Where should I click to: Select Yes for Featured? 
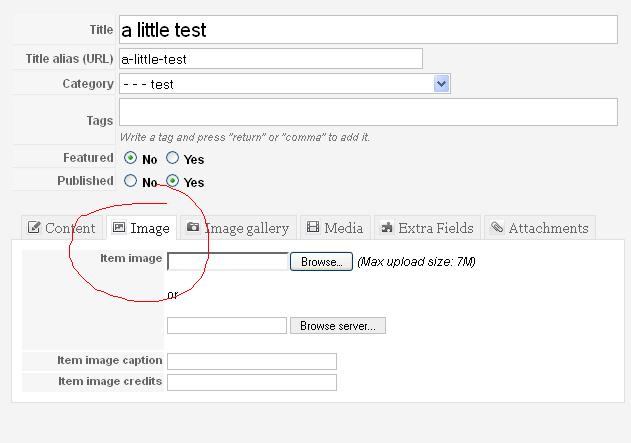[x=172, y=158]
